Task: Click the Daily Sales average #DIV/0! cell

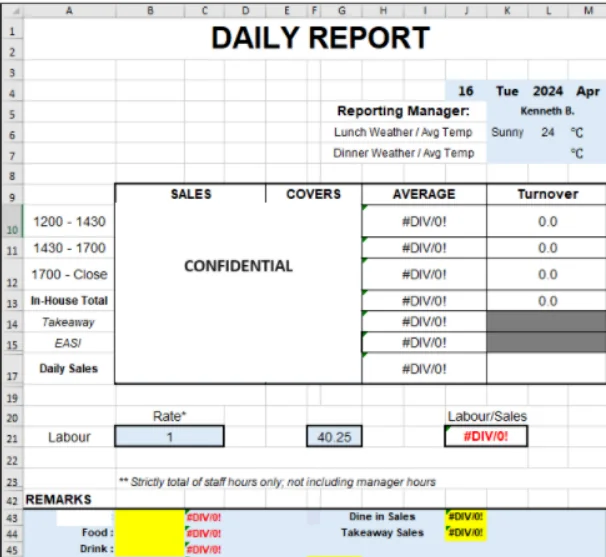Action: click(424, 369)
